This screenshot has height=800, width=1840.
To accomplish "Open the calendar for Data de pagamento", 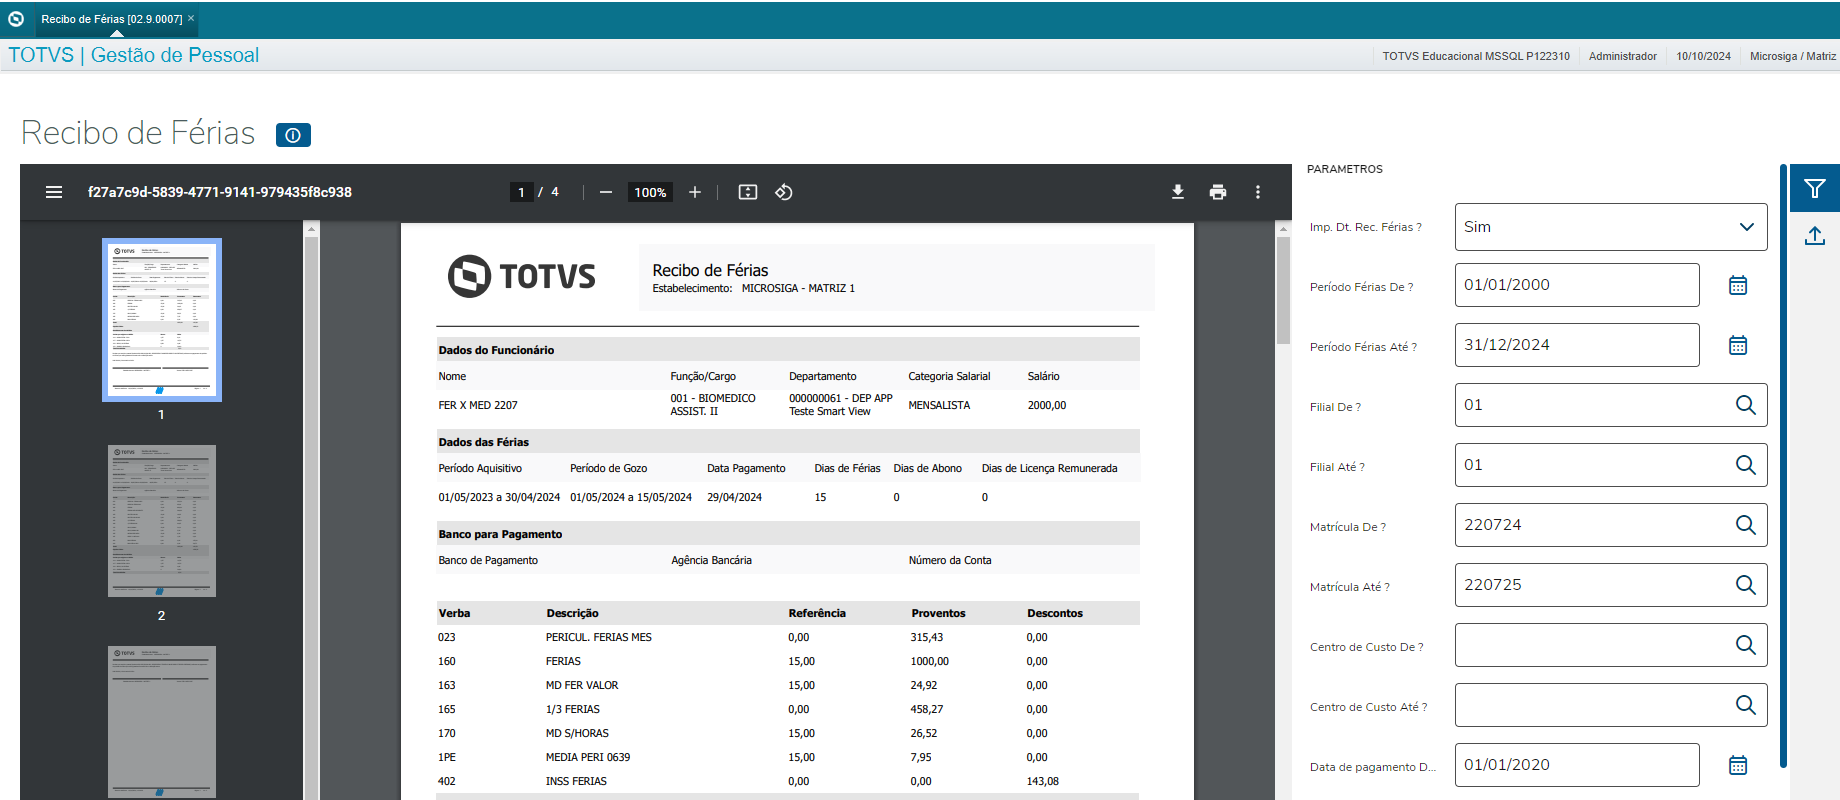I will coord(1738,766).
